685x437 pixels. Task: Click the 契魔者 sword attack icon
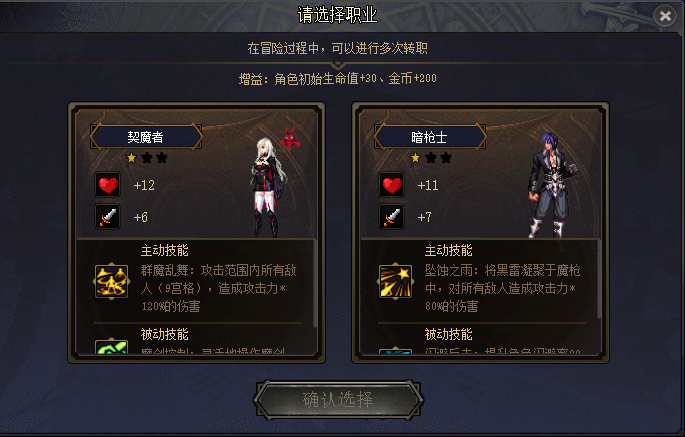[108, 217]
